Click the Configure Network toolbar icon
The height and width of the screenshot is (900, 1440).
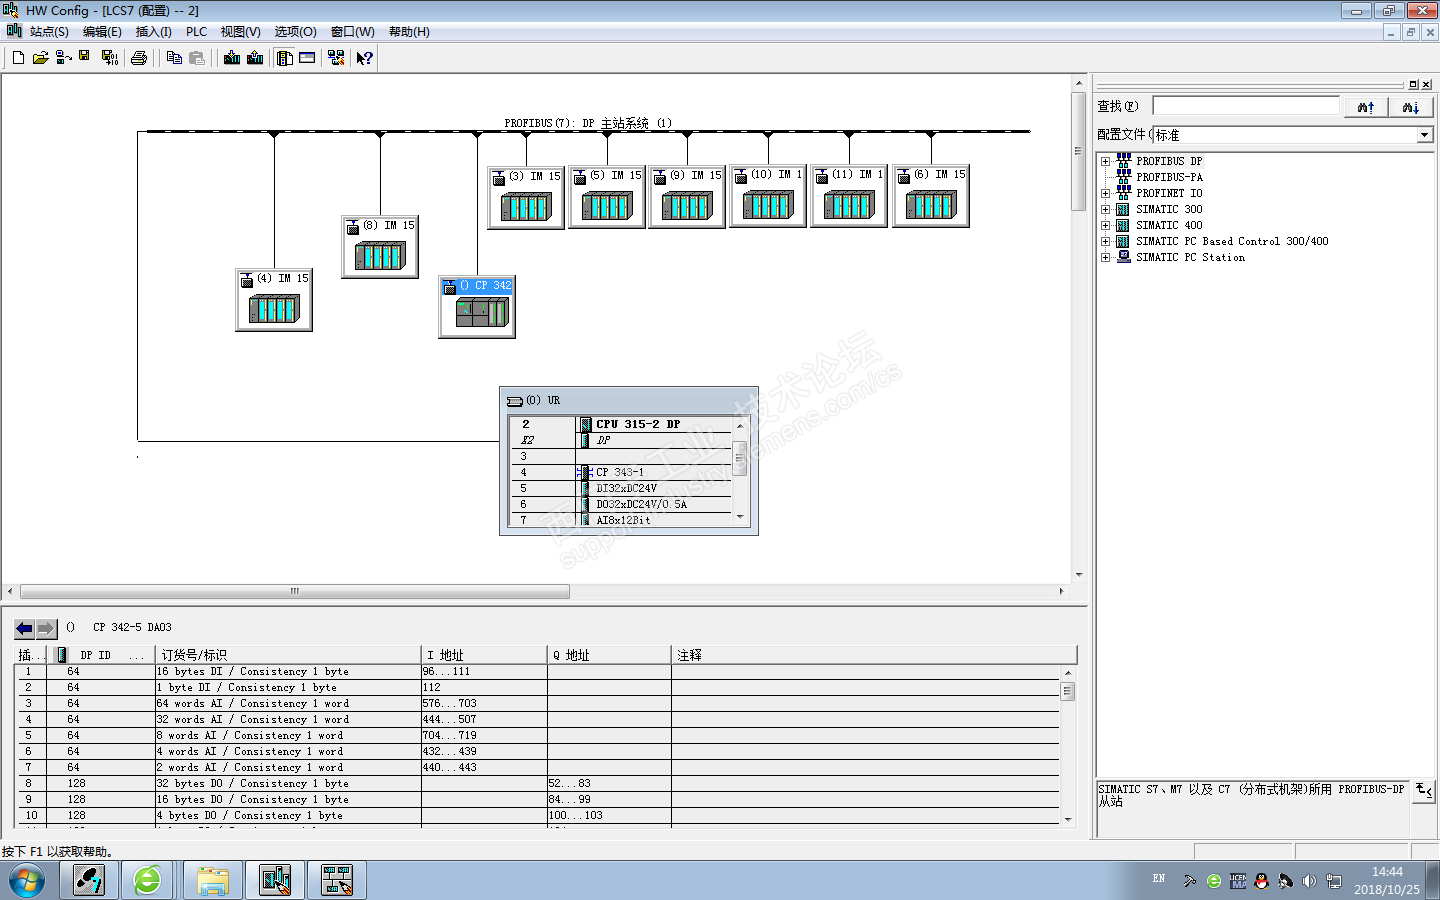point(336,58)
